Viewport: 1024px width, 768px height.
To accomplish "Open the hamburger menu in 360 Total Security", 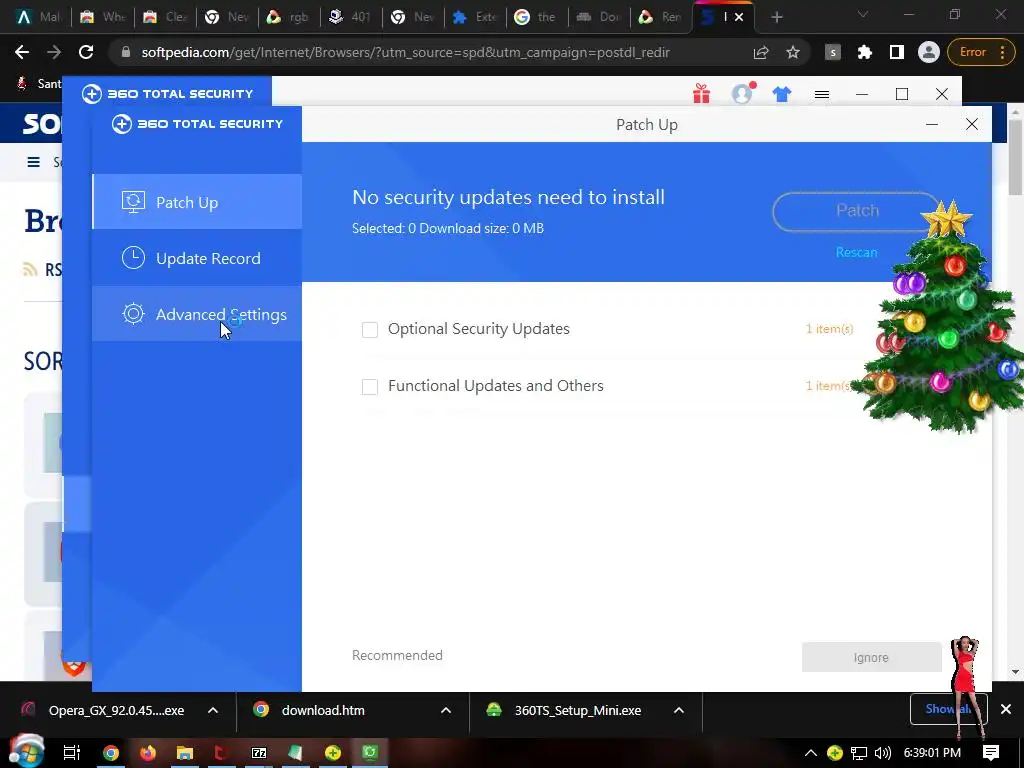I will coord(822,95).
